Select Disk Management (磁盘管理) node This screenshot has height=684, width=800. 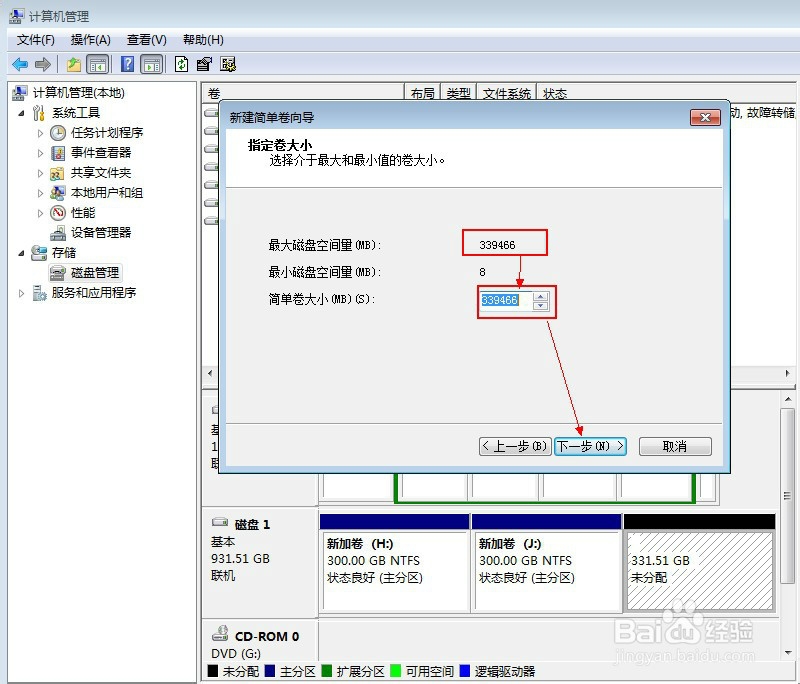pyautogui.click(x=95, y=272)
